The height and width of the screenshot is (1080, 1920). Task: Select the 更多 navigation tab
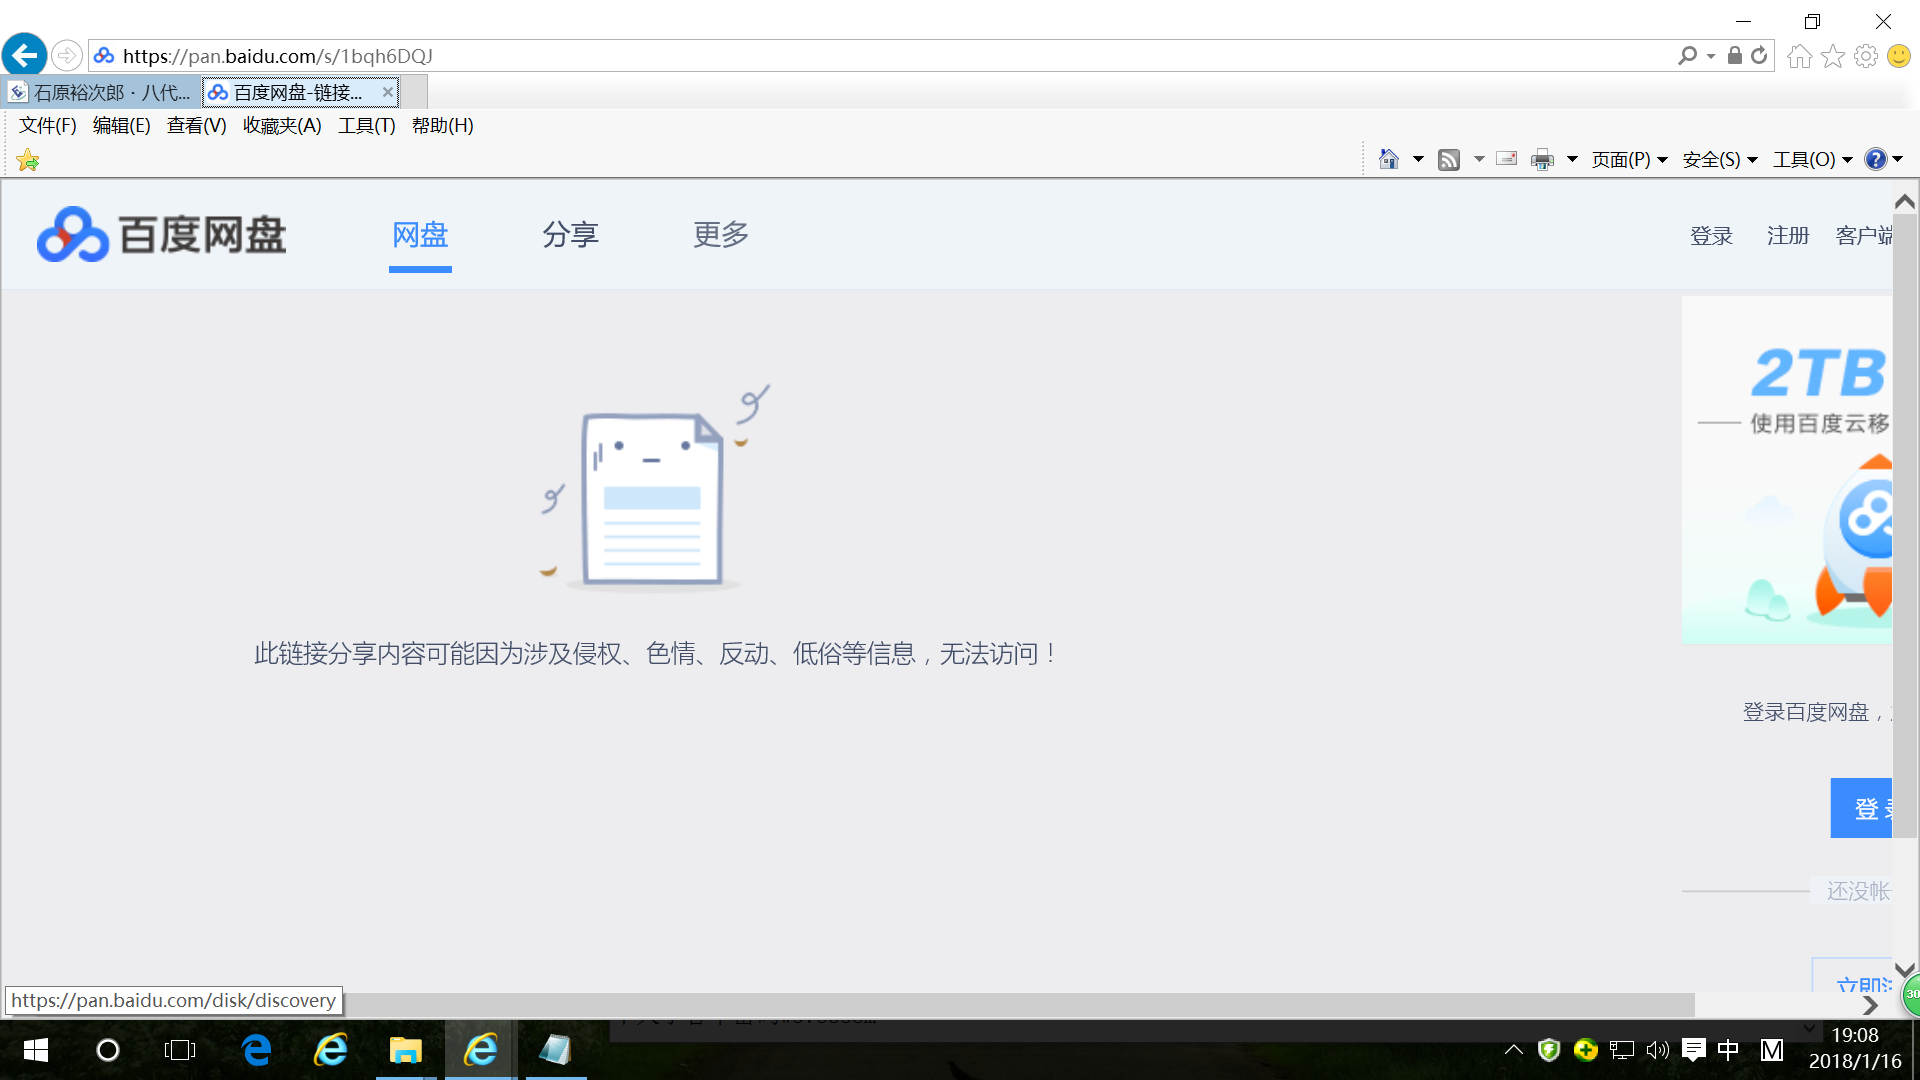[721, 235]
